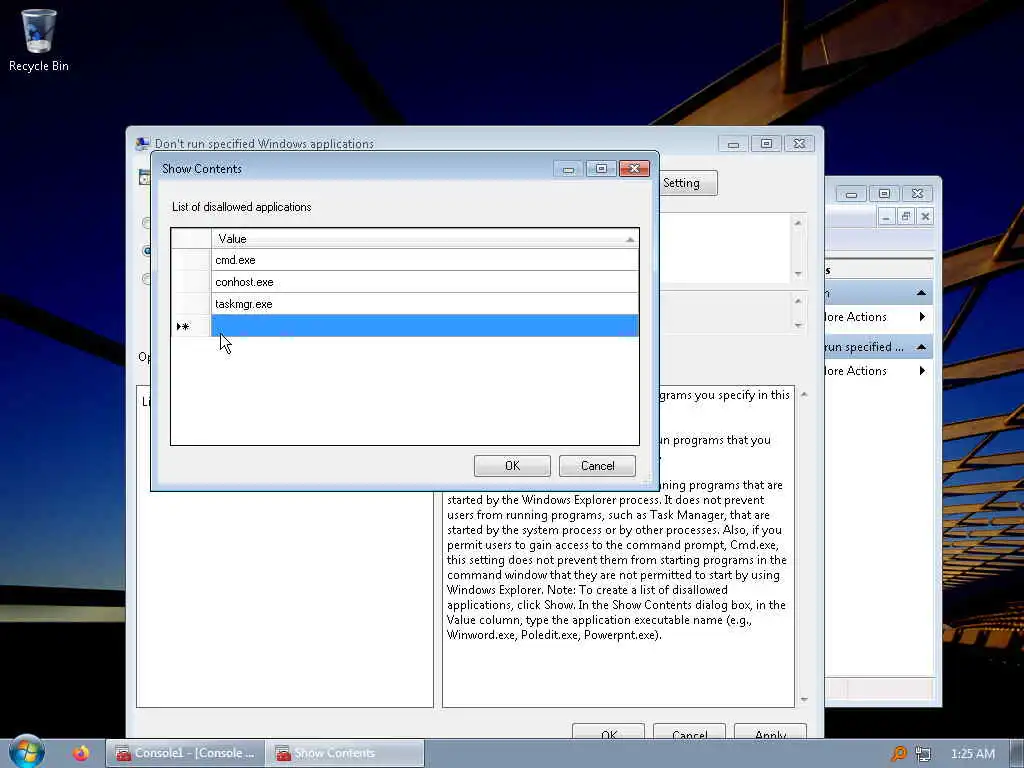Click the Show desktop strip

[x=1017, y=754]
